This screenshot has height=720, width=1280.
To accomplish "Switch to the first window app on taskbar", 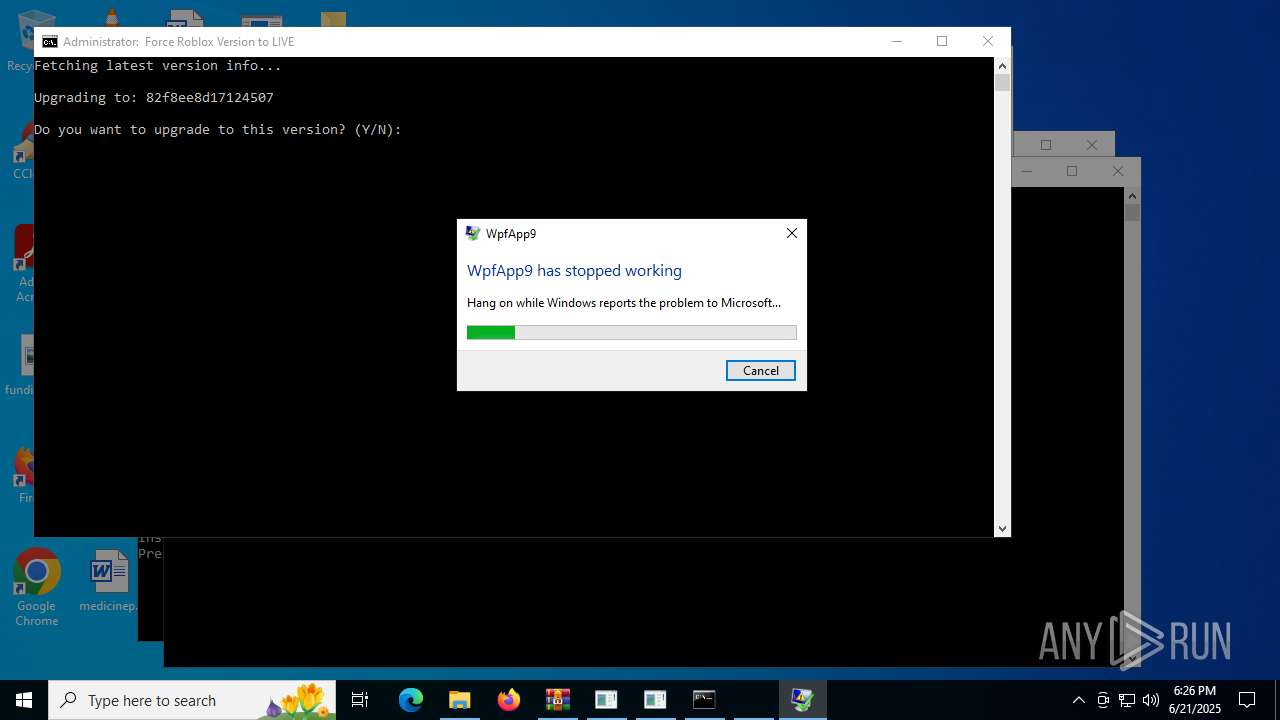I will 606,700.
